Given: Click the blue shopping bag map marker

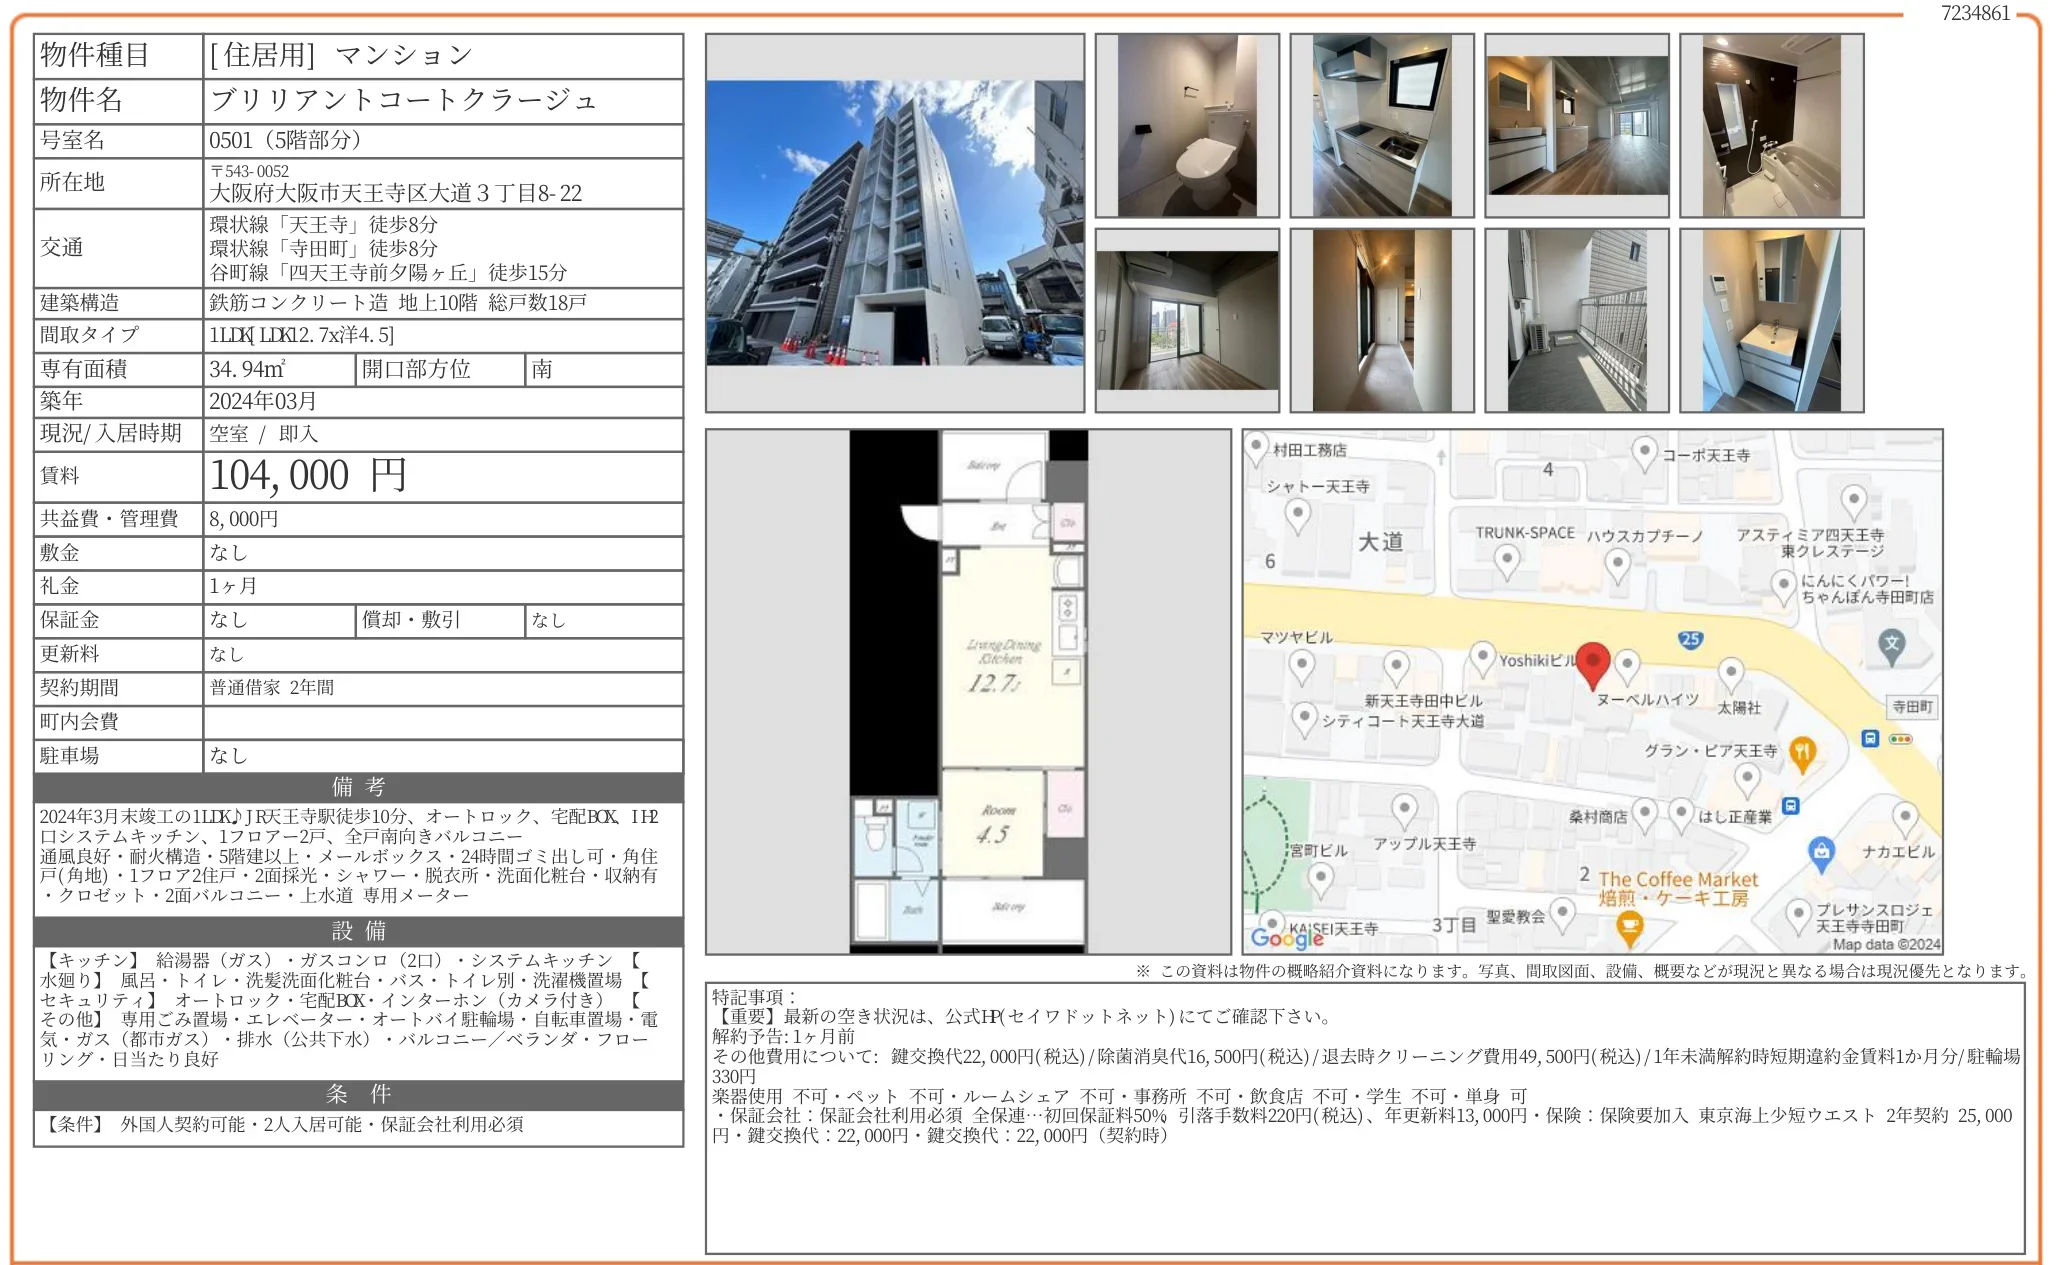Looking at the screenshot, I should [1821, 852].
